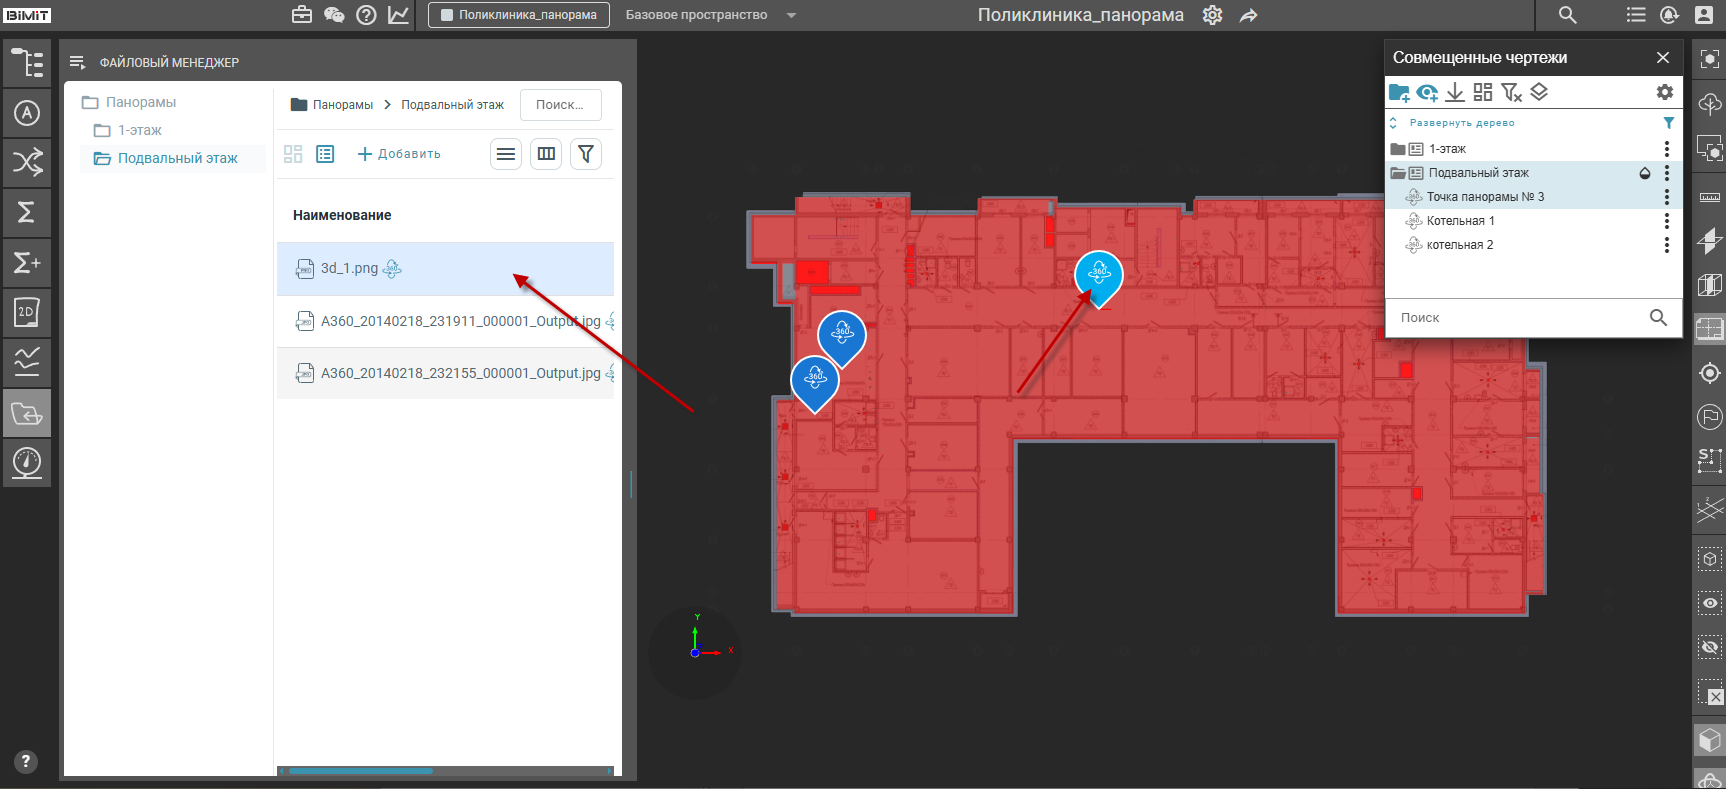Image resolution: width=1726 pixels, height=789 pixels.
Task: Open the model tree panel in left sidebar
Action: (x=27, y=63)
